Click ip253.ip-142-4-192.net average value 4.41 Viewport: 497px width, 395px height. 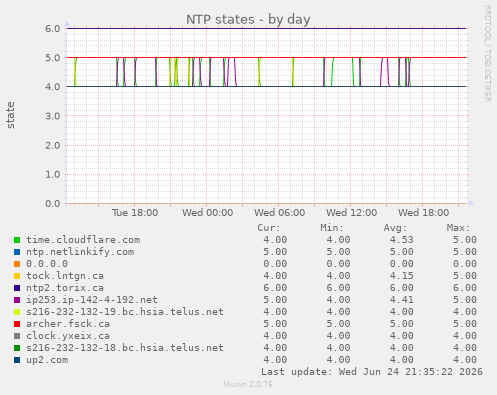tap(402, 300)
